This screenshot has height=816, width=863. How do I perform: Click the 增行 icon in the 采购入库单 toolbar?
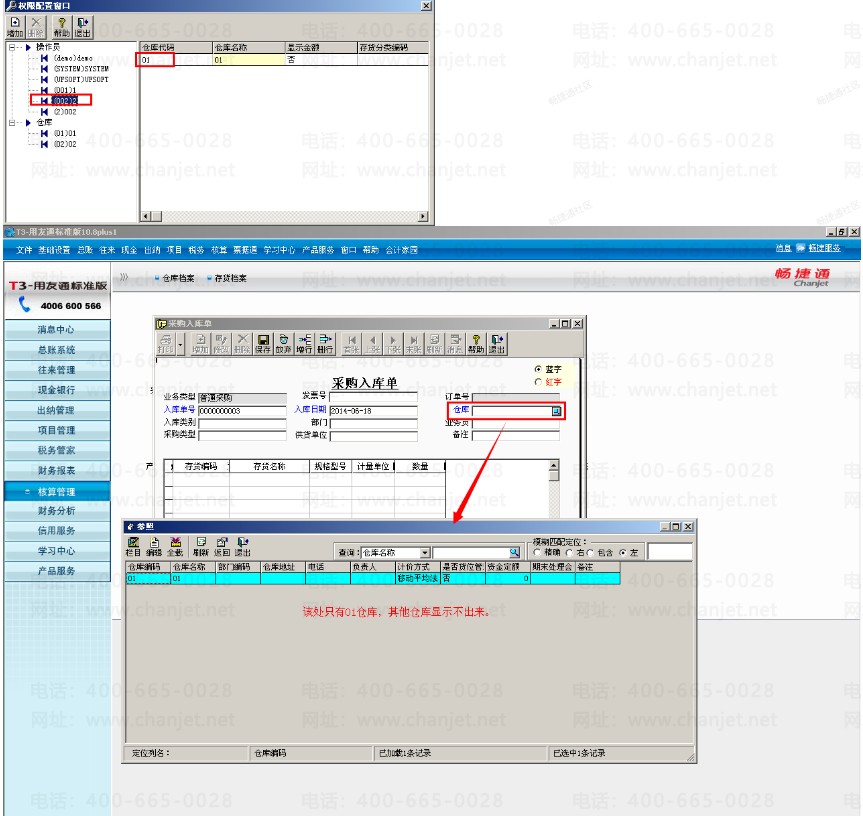tap(304, 343)
